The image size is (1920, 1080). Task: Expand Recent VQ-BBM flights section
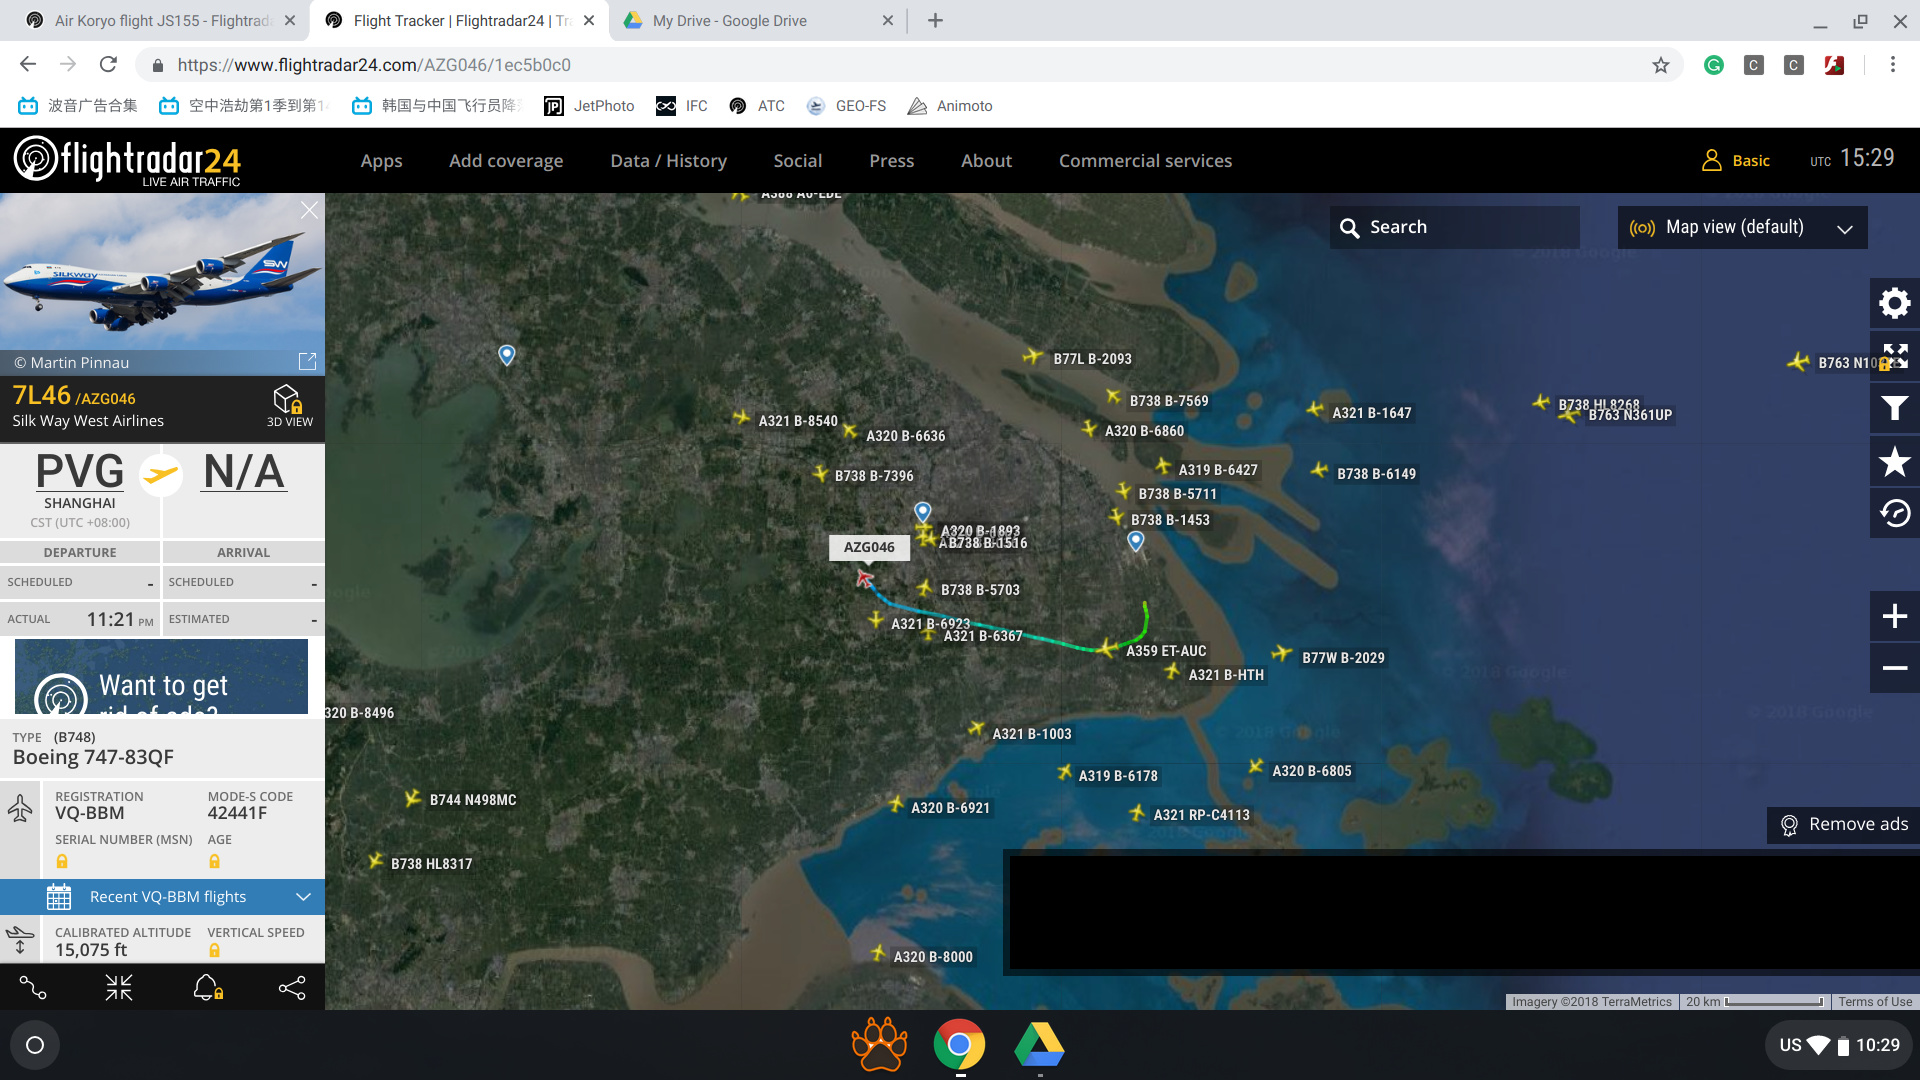coord(168,897)
